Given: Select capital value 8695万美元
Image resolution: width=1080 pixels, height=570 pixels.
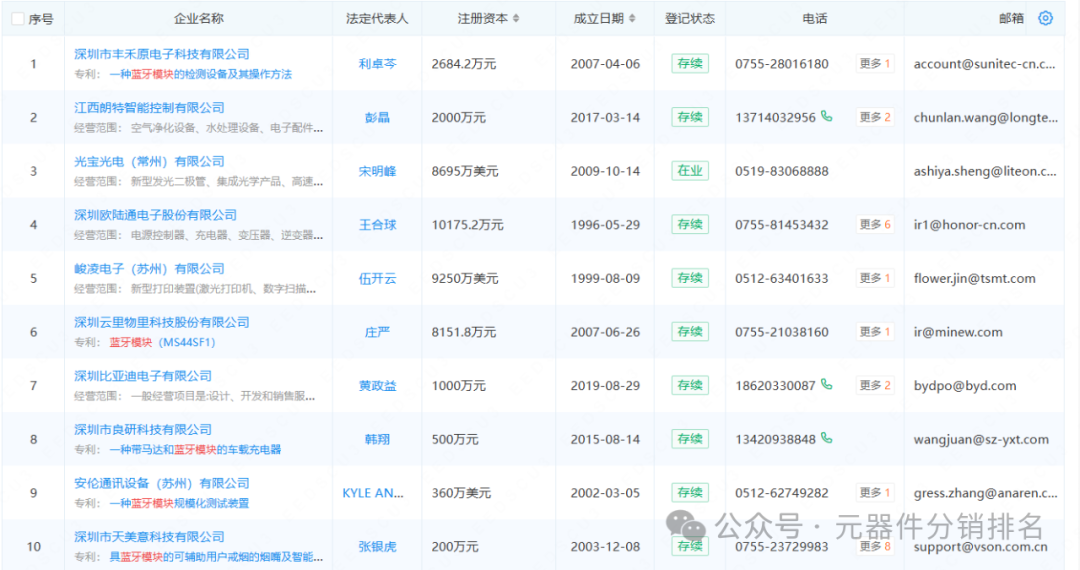Looking at the screenshot, I should pos(464,171).
